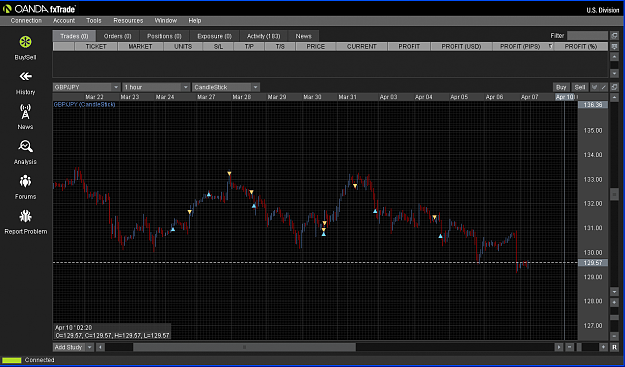Click chart horizontal scroll right arrow

(559, 347)
